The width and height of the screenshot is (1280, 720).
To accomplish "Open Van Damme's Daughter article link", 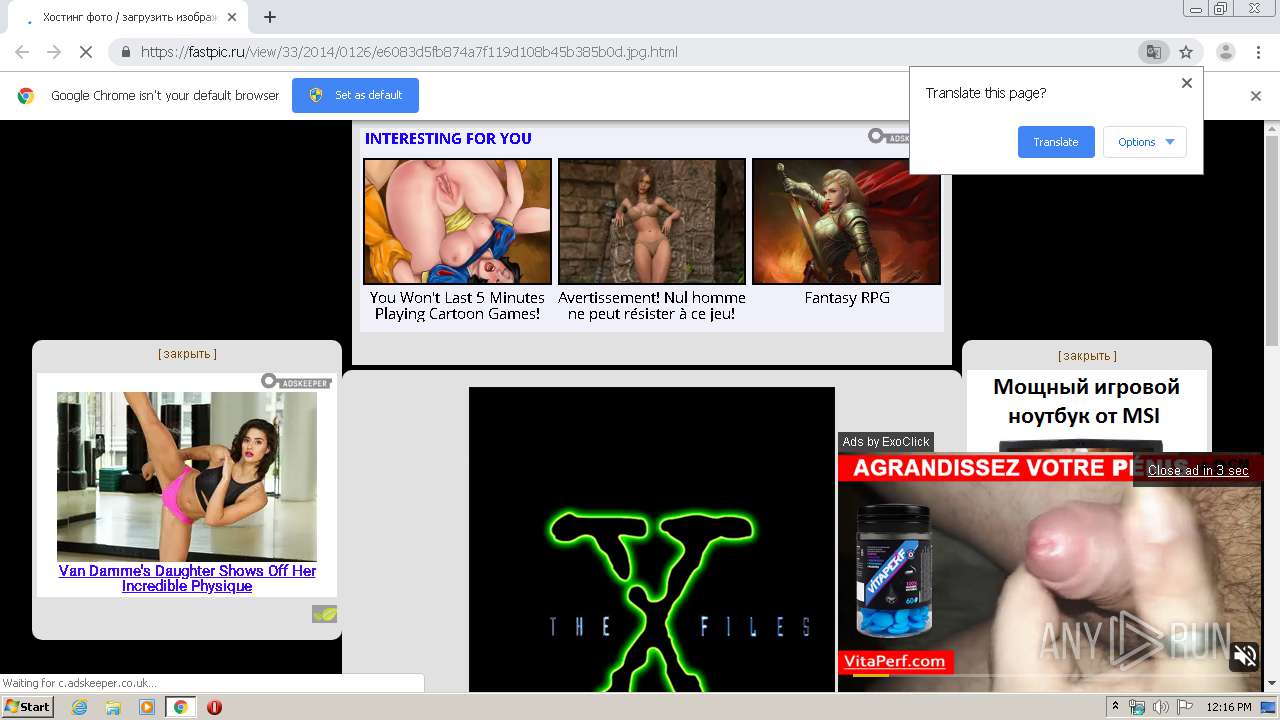I will point(187,579).
